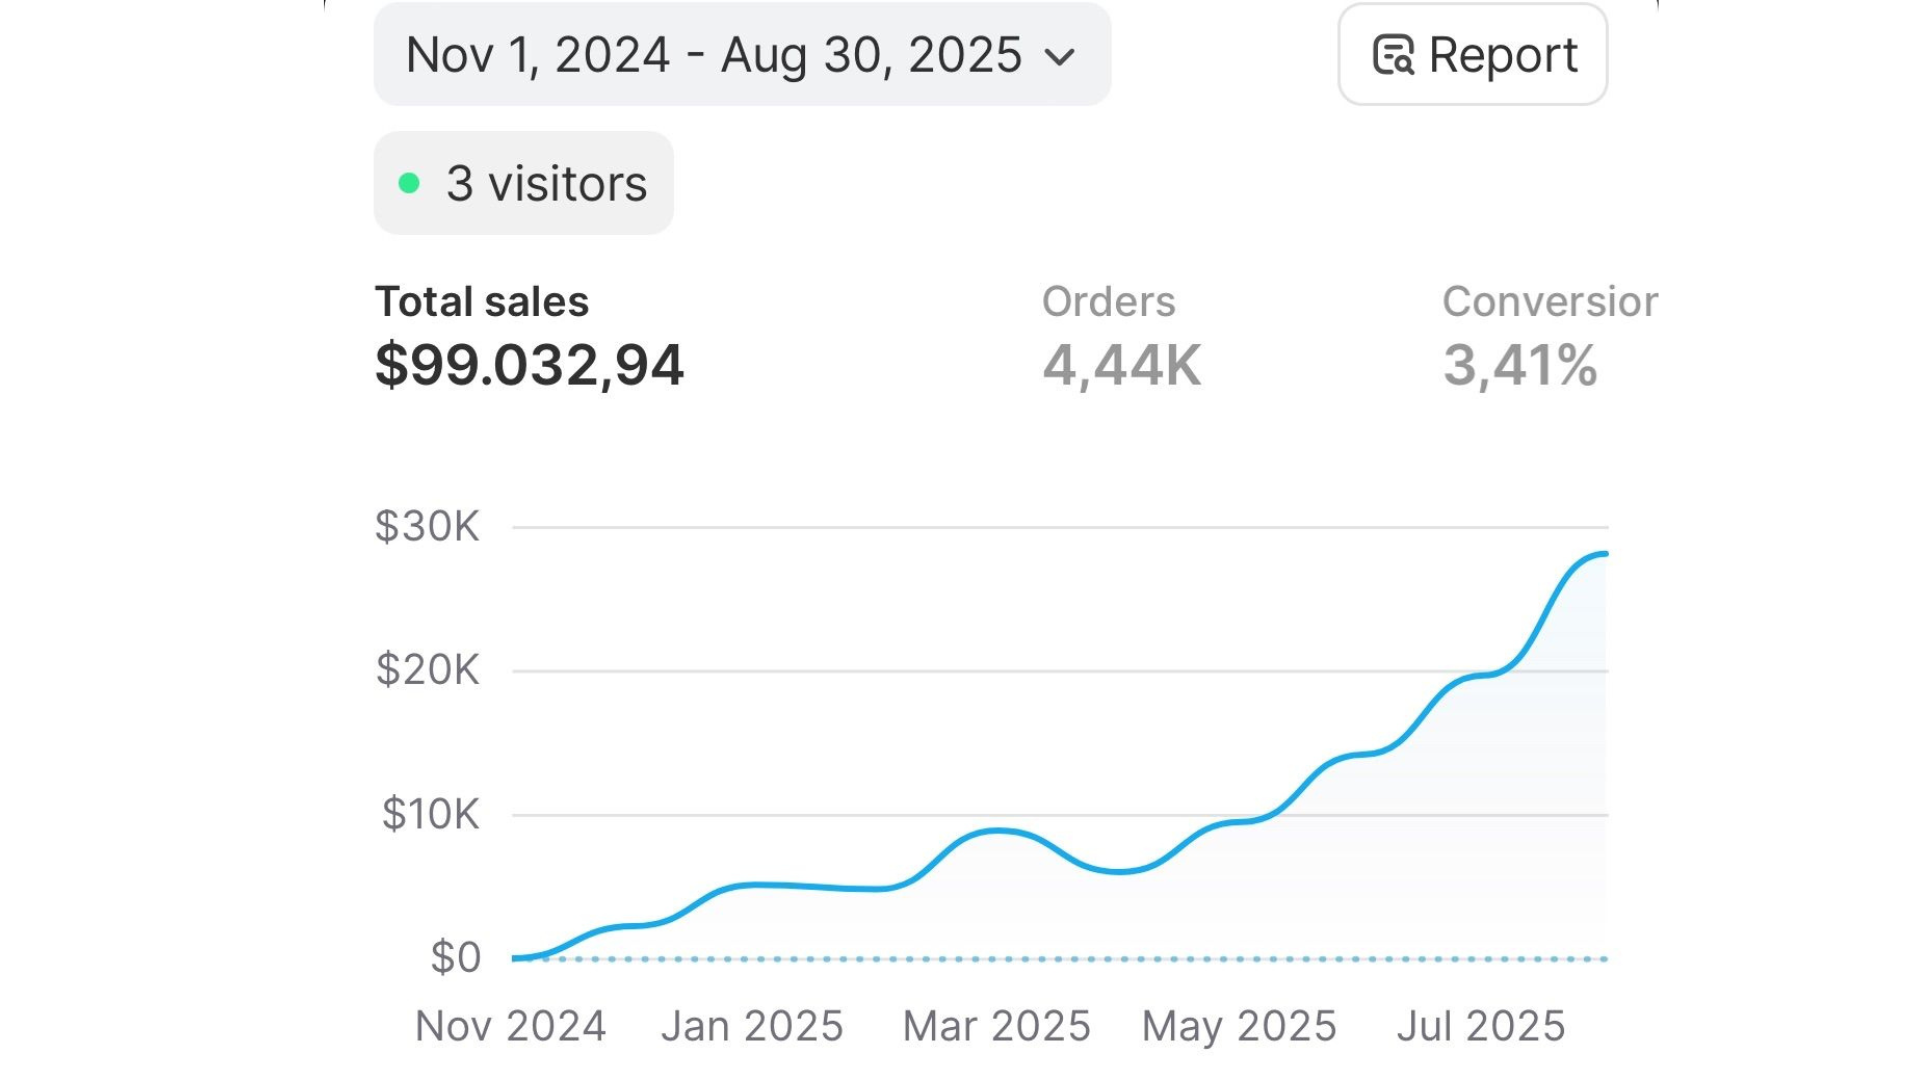Open the Report view

(1472, 55)
